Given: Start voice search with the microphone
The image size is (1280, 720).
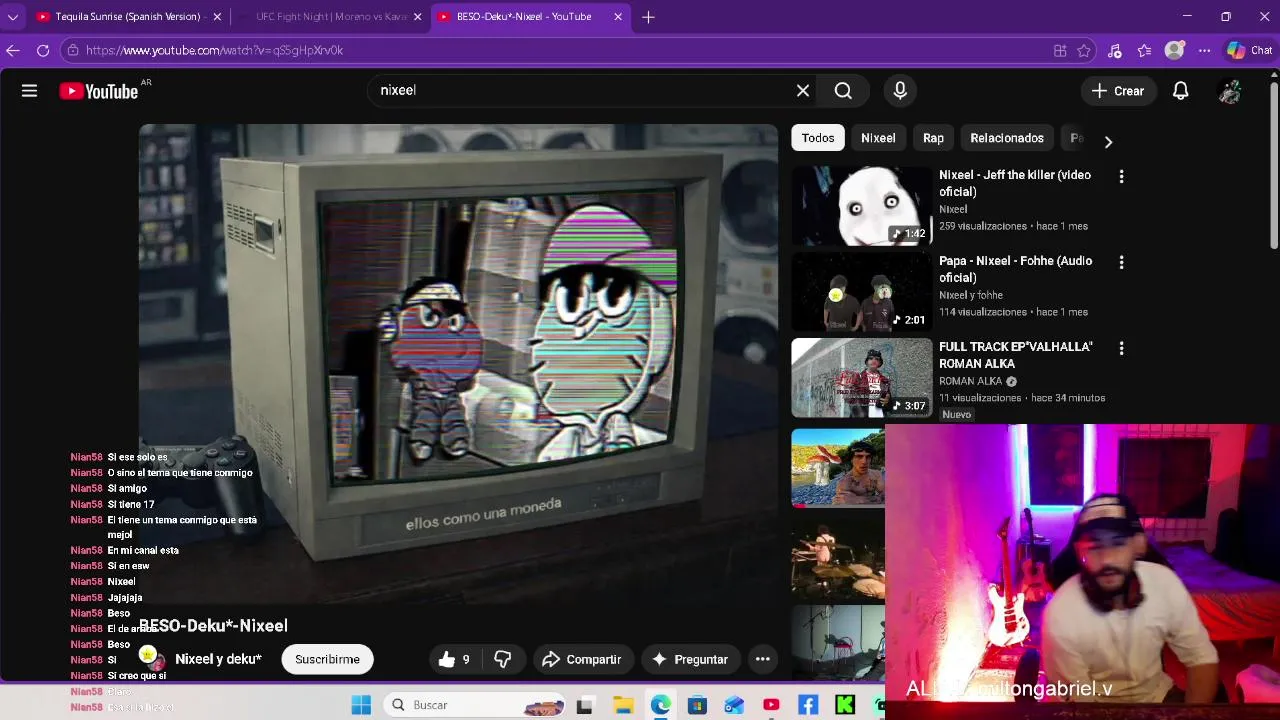Looking at the screenshot, I should click(900, 91).
